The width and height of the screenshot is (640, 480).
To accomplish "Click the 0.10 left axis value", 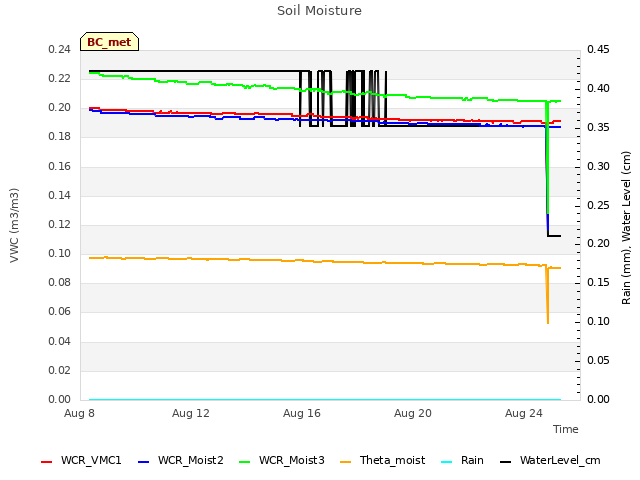I will point(60,253).
